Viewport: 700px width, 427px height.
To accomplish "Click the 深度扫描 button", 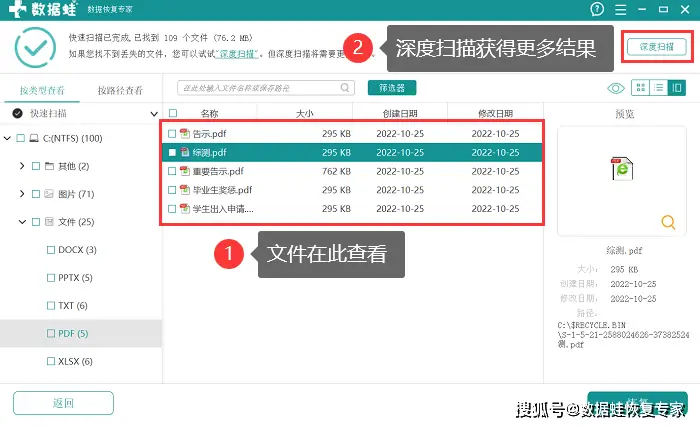I will [656, 46].
